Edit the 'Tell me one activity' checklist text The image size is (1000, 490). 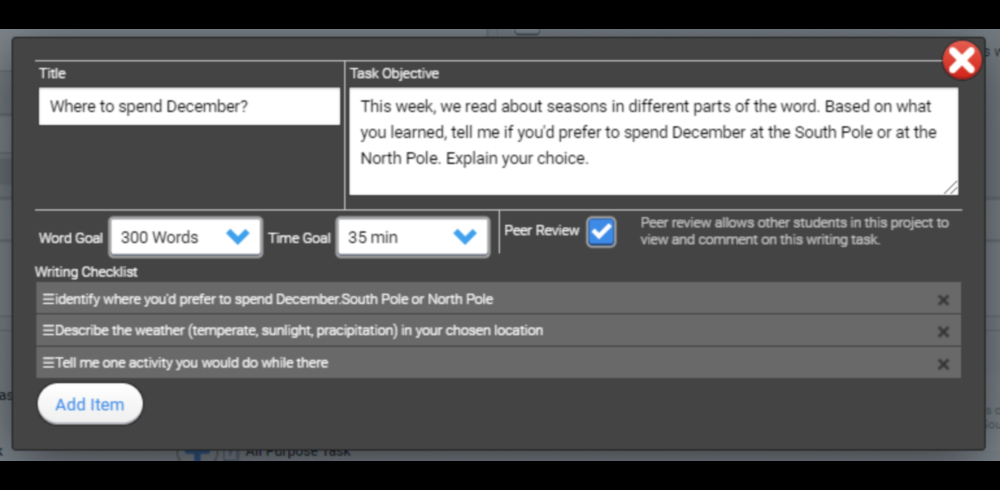point(192,362)
